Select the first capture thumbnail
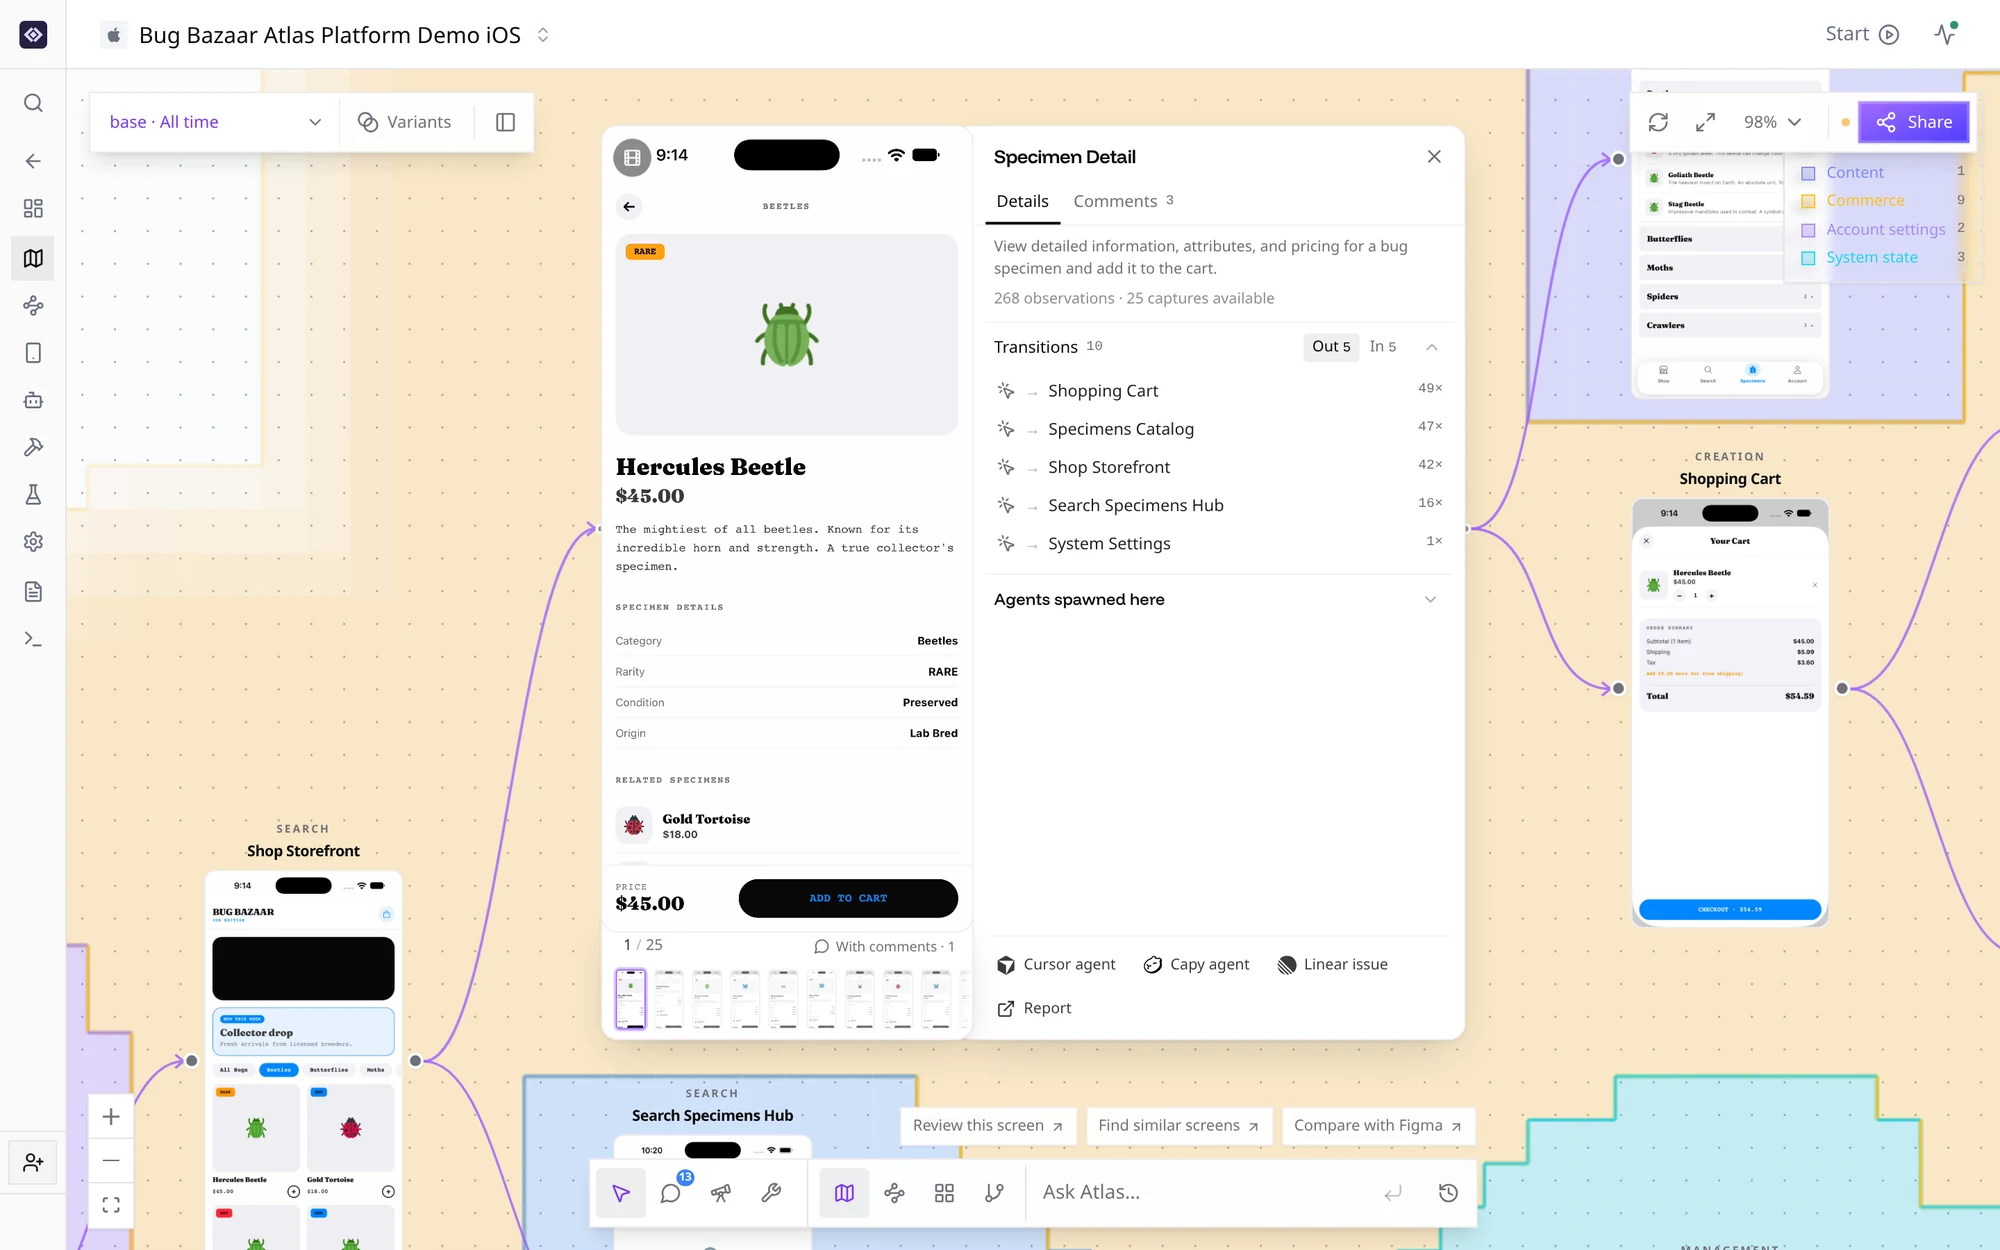 click(x=630, y=998)
